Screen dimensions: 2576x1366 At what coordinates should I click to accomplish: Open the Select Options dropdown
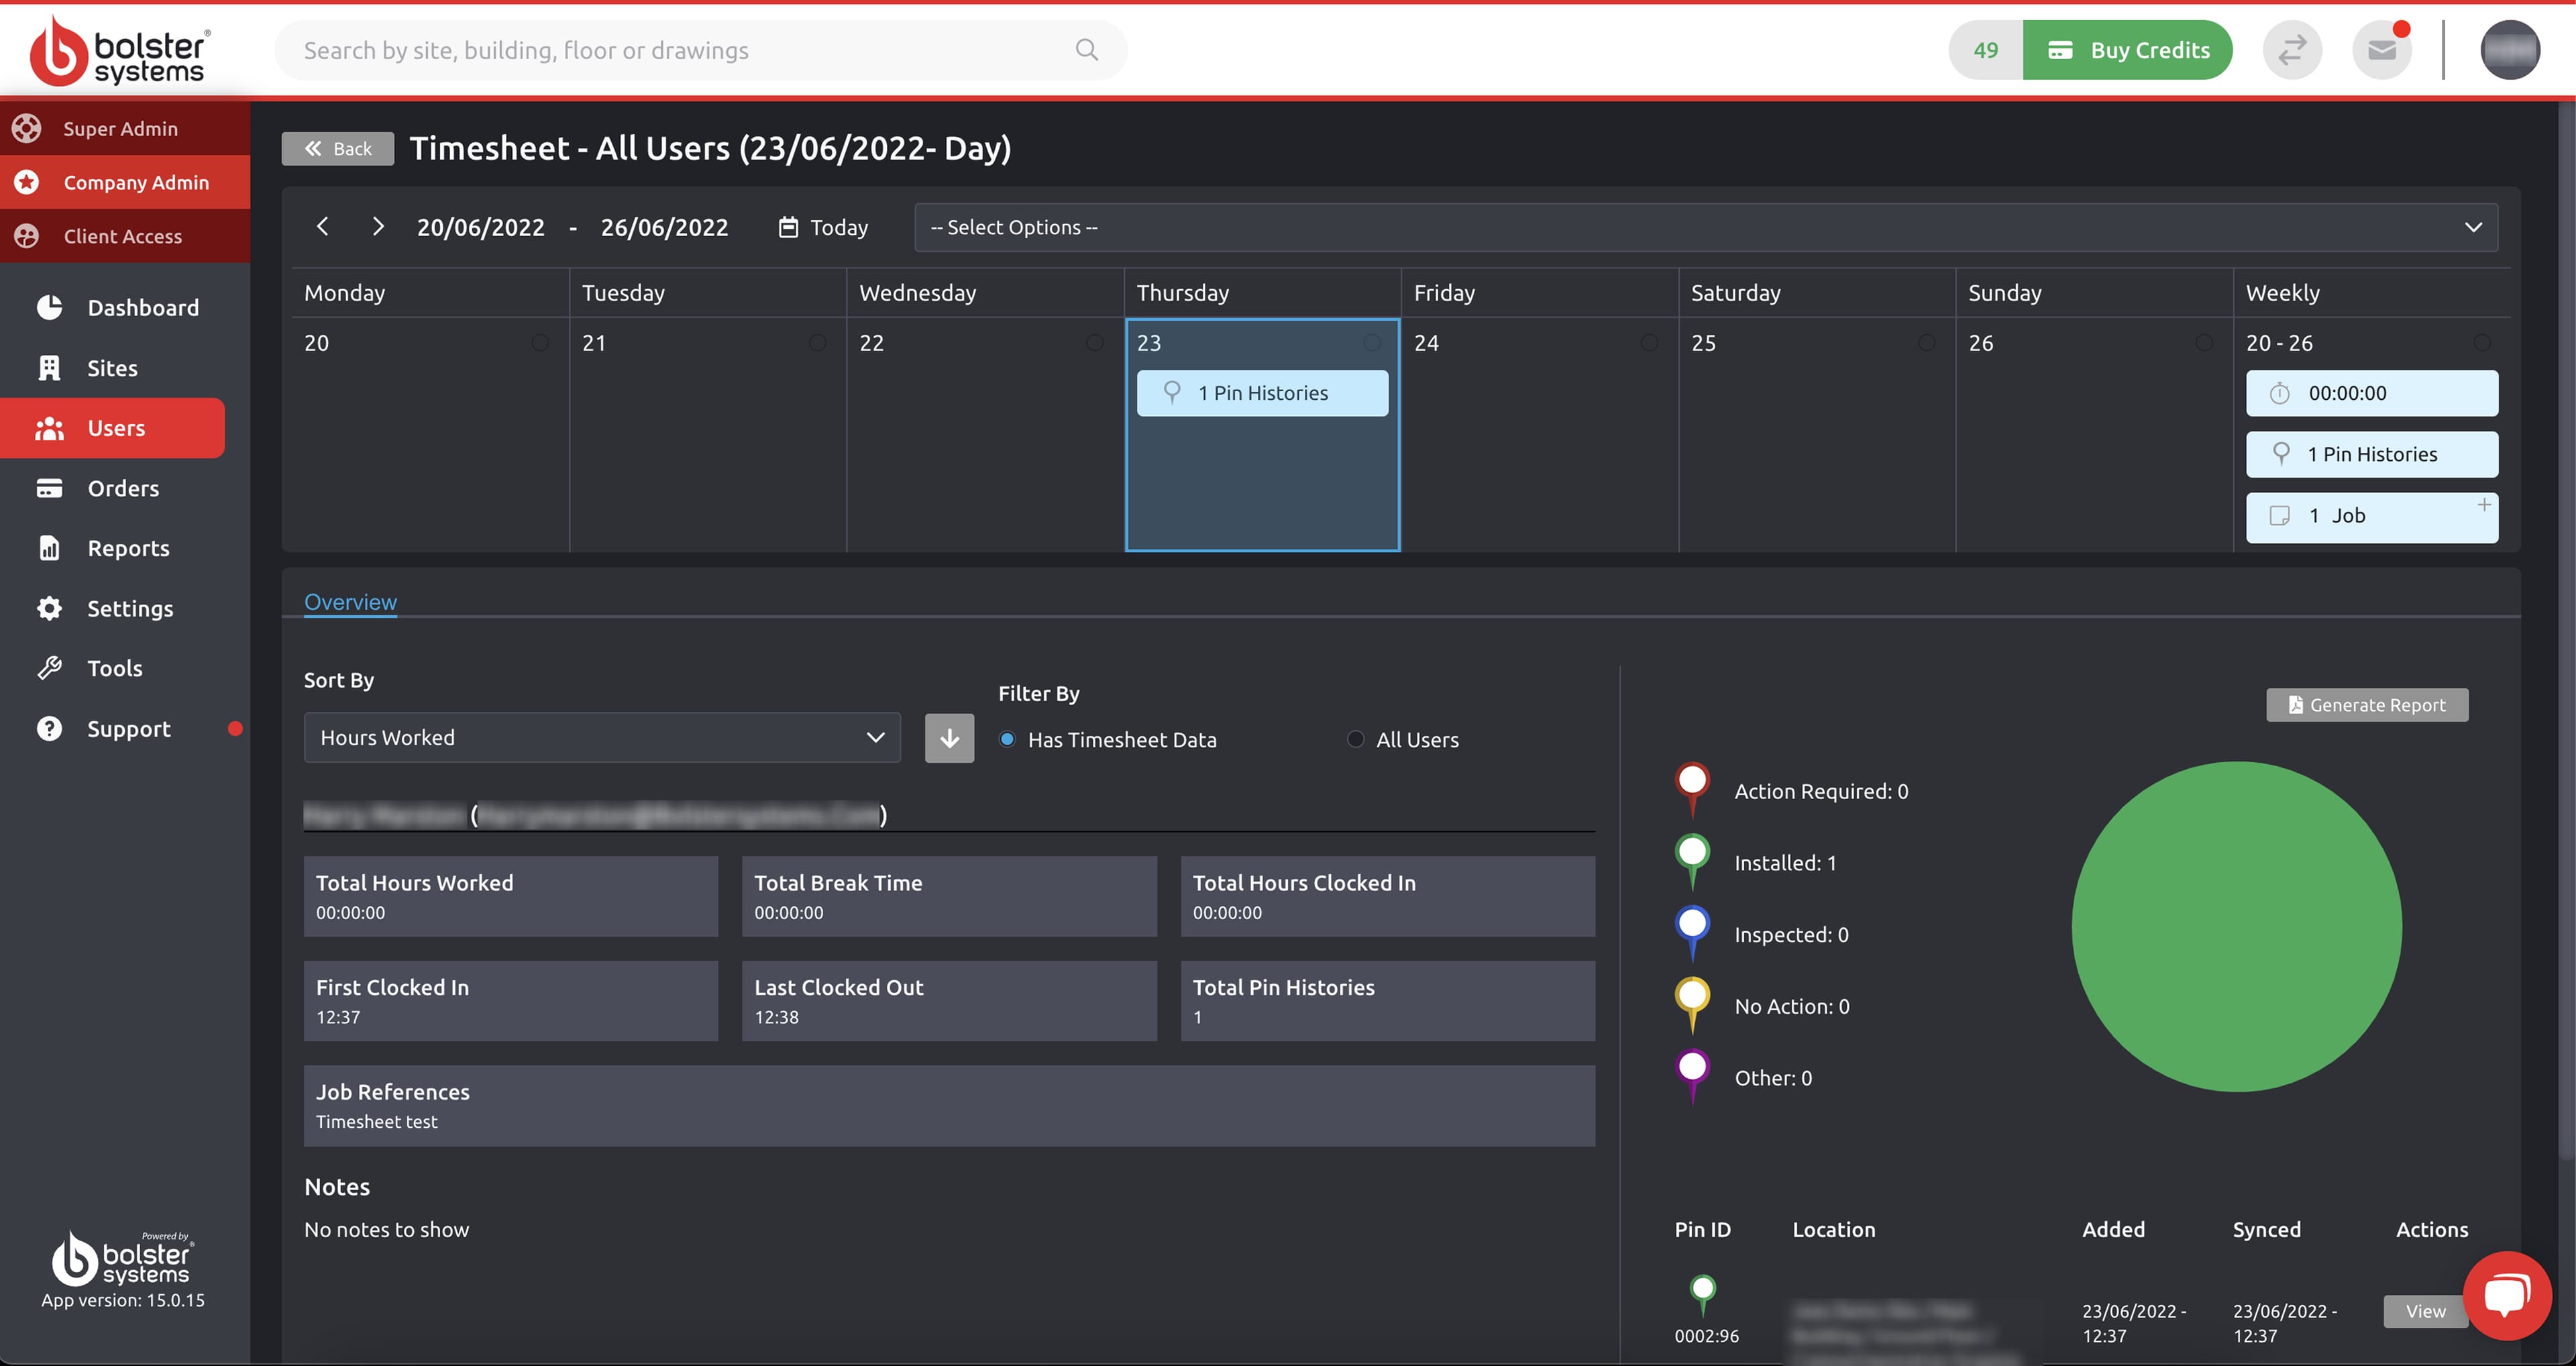pyautogui.click(x=1706, y=227)
